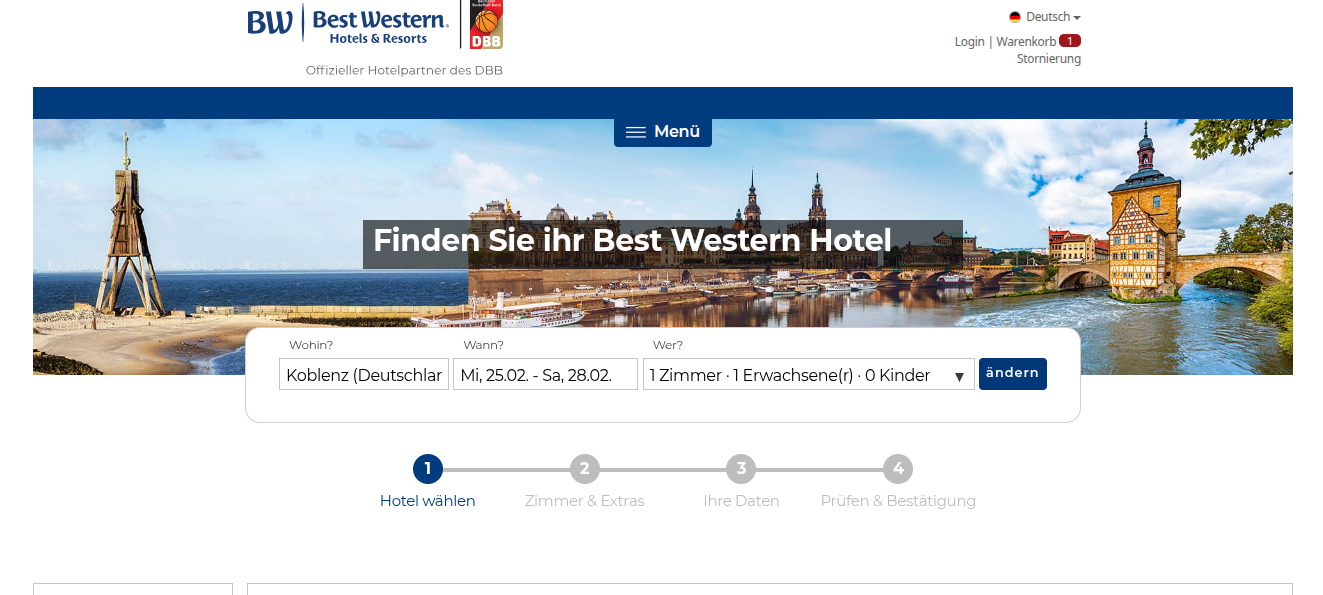The width and height of the screenshot is (1323, 595).
Task: Go to Zimmer & Extras step label
Action: pos(585,501)
